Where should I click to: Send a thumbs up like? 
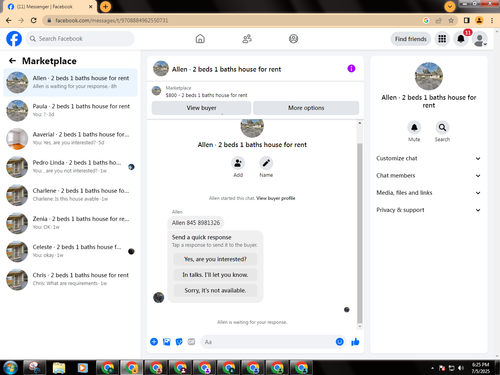(x=355, y=342)
